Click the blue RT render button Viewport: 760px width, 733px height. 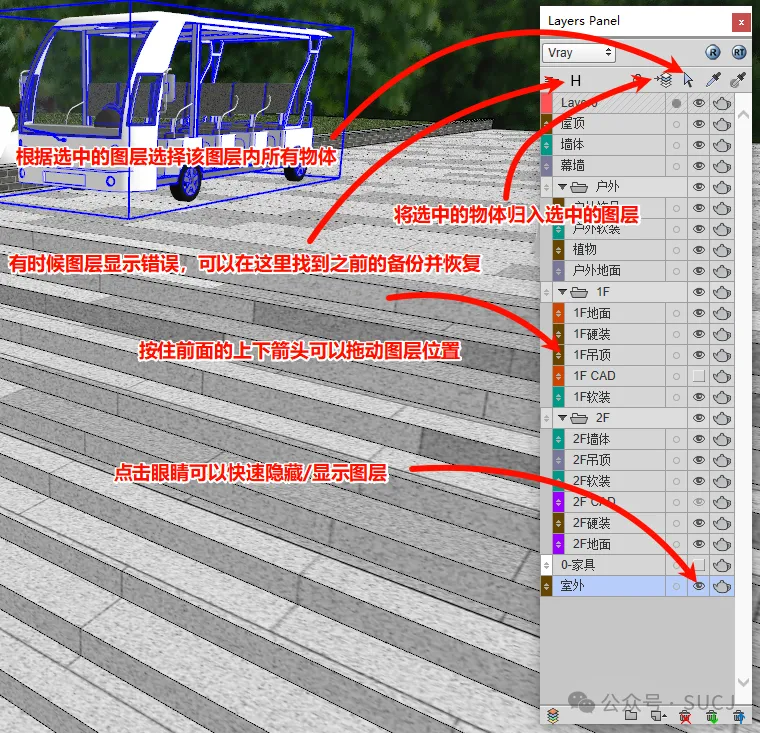click(x=738, y=52)
